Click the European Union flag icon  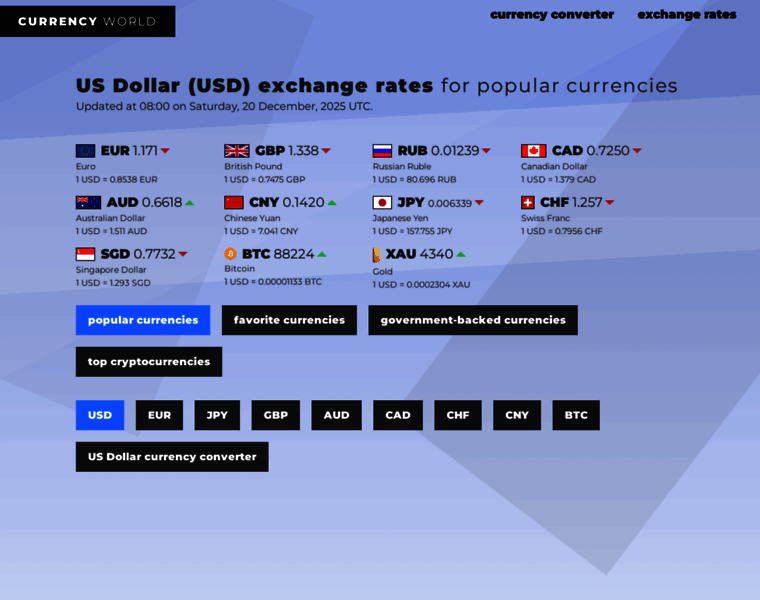85,151
